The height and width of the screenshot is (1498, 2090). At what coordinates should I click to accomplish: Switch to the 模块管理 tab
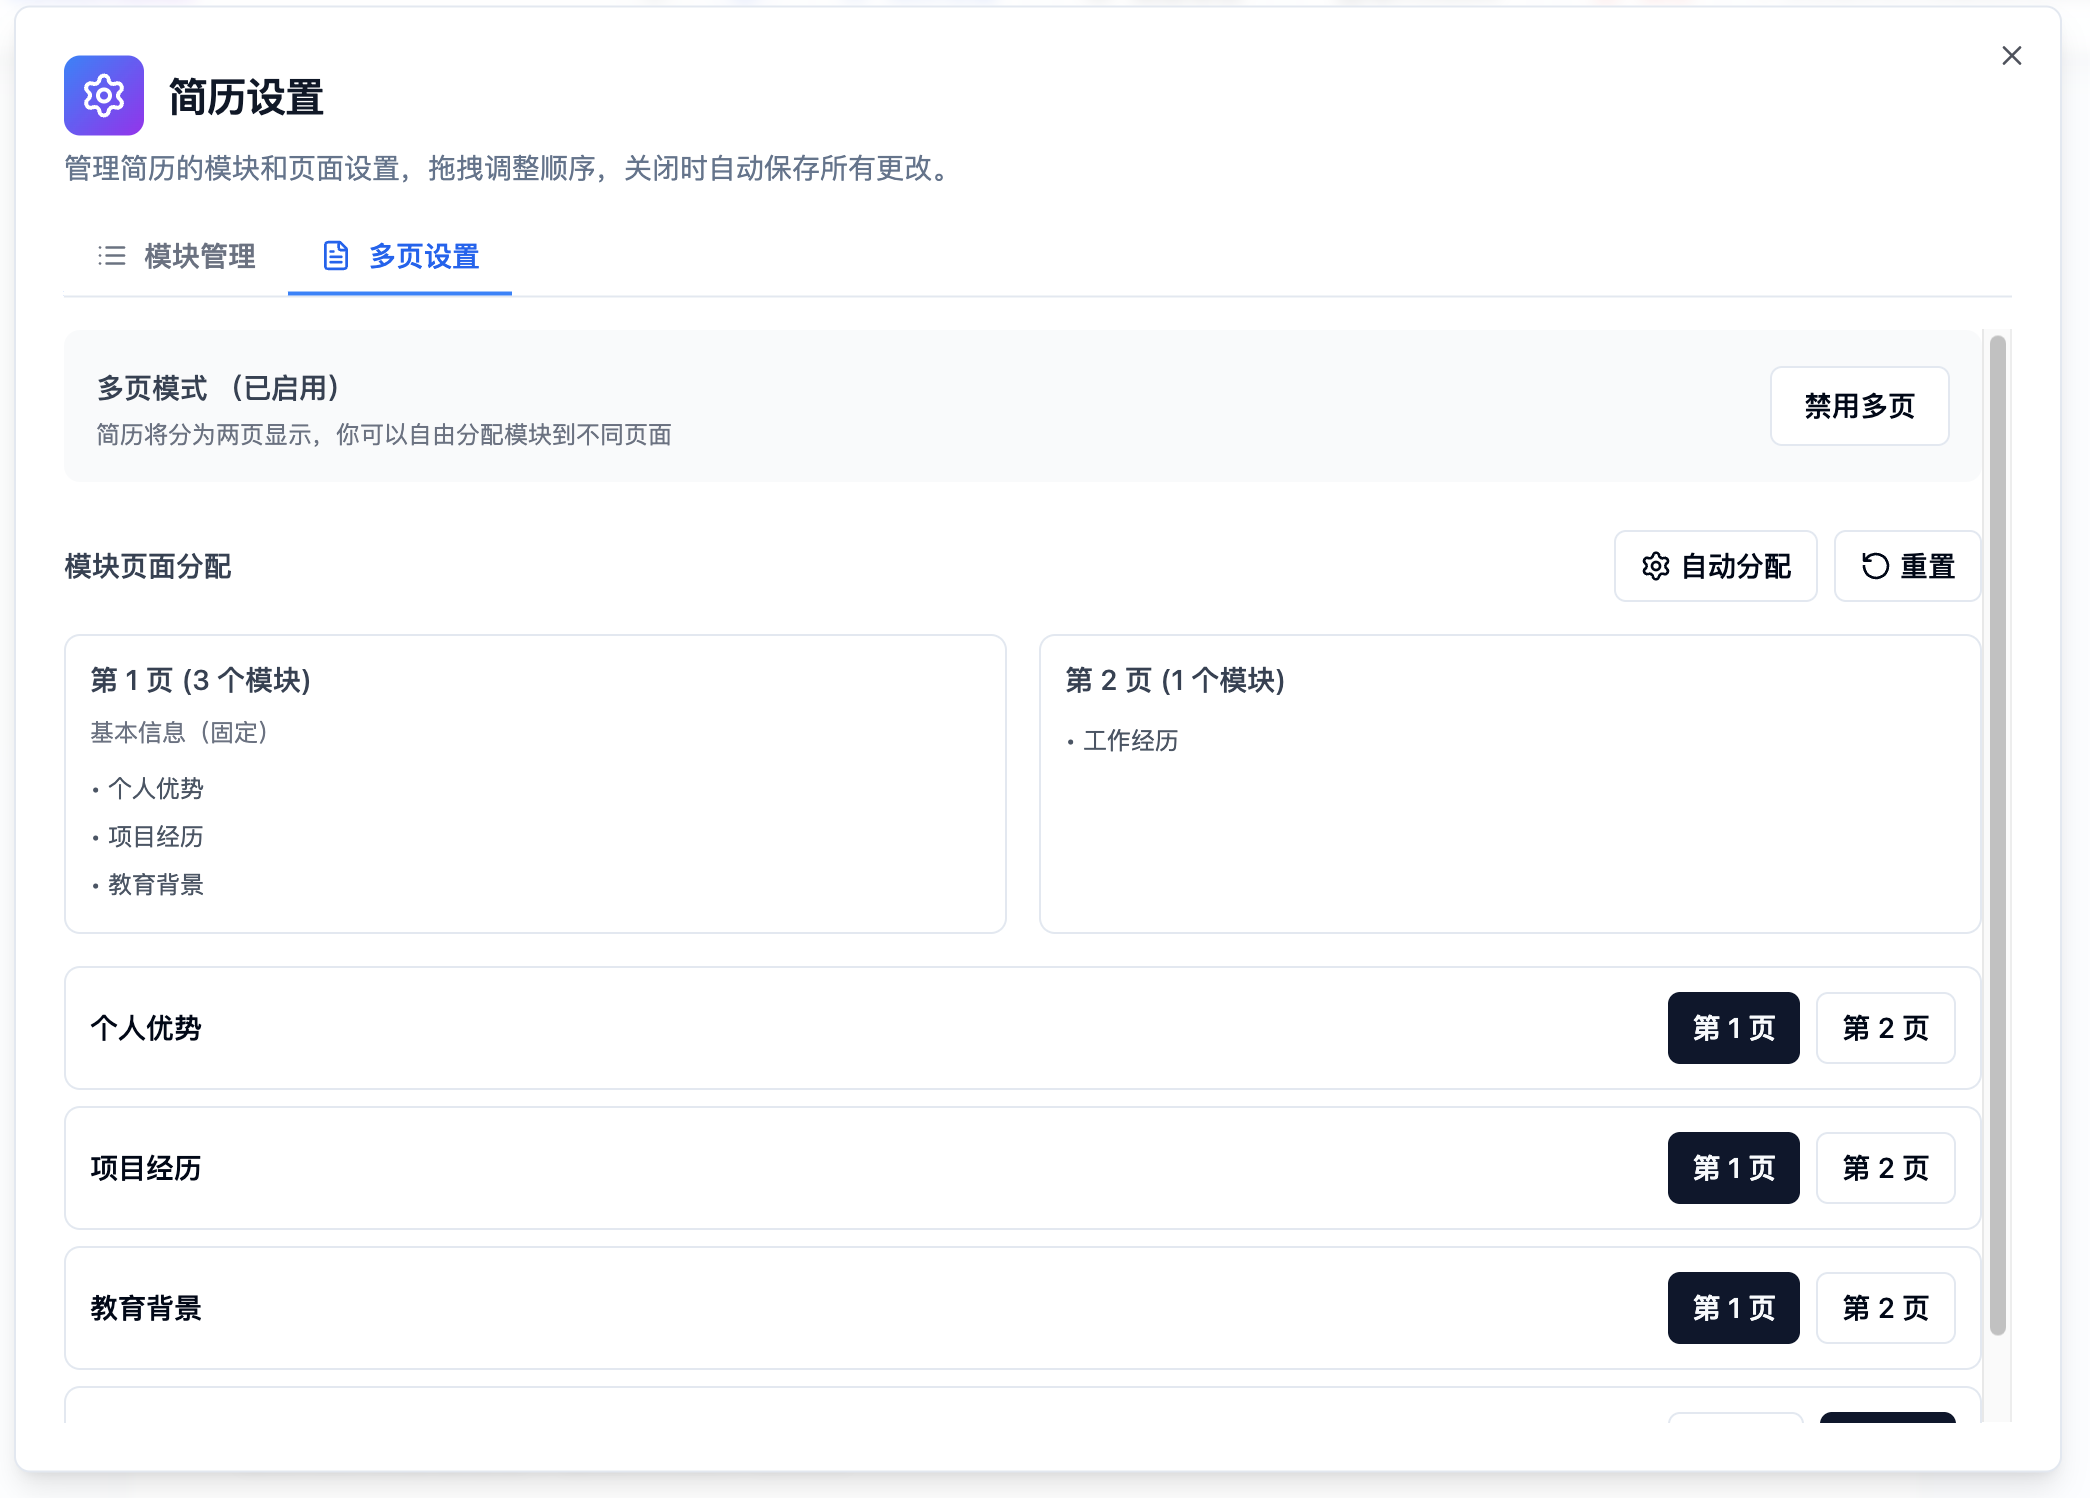(199, 257)
